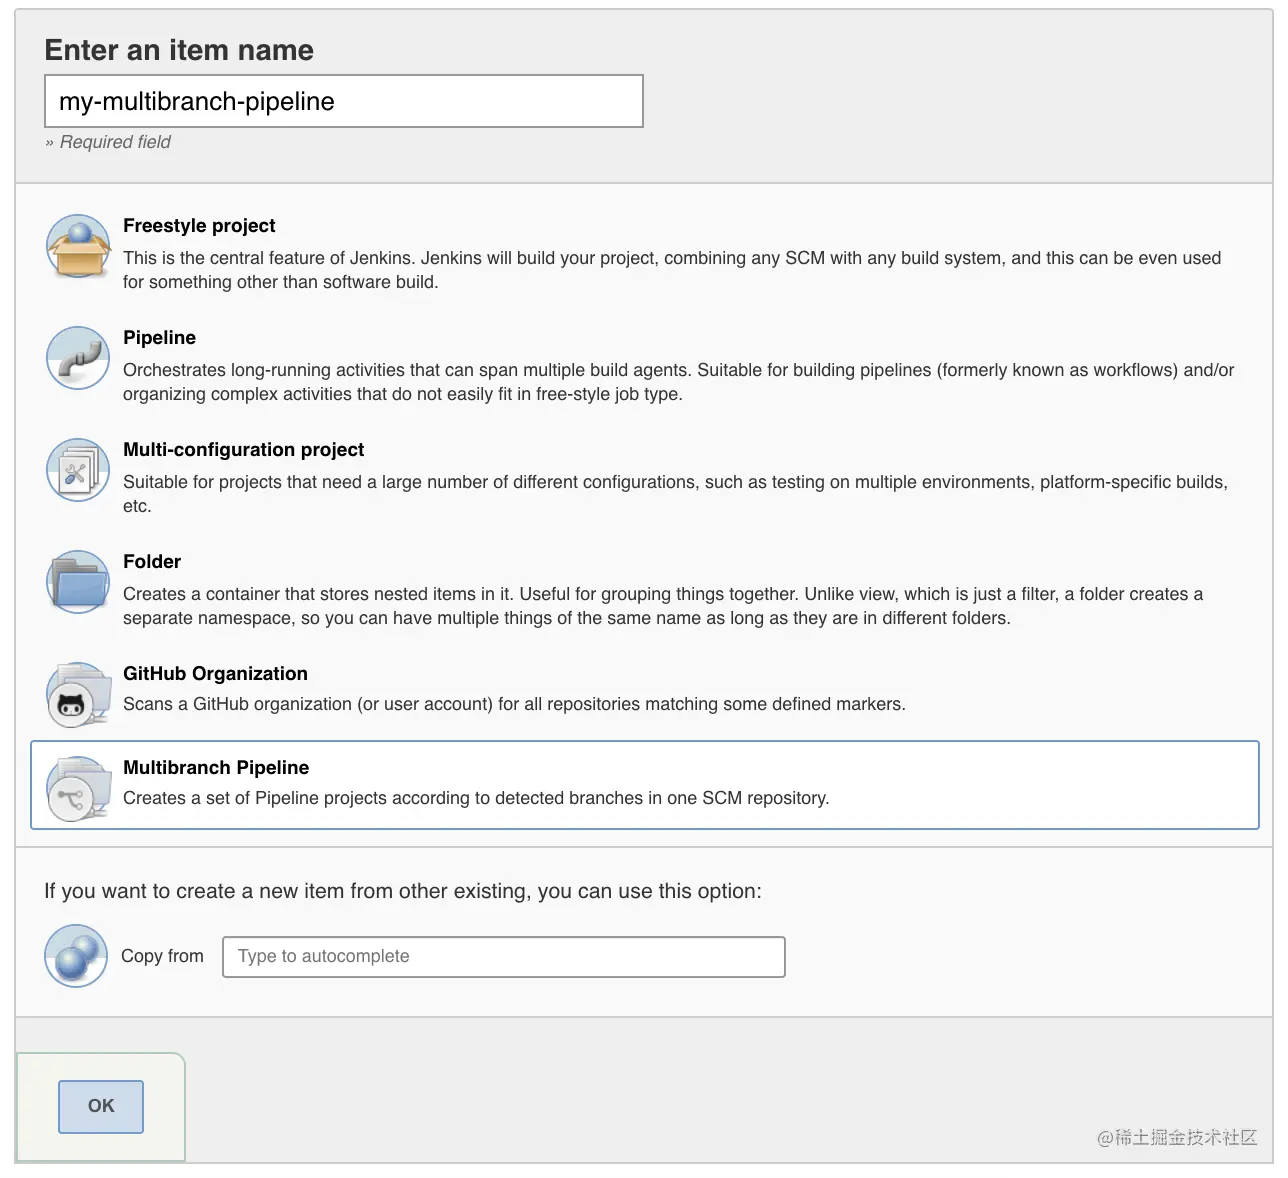Click the Copy from blue spheres icon
Image resolution: width=1288 pixels, height=1178 pixels.
76,956
